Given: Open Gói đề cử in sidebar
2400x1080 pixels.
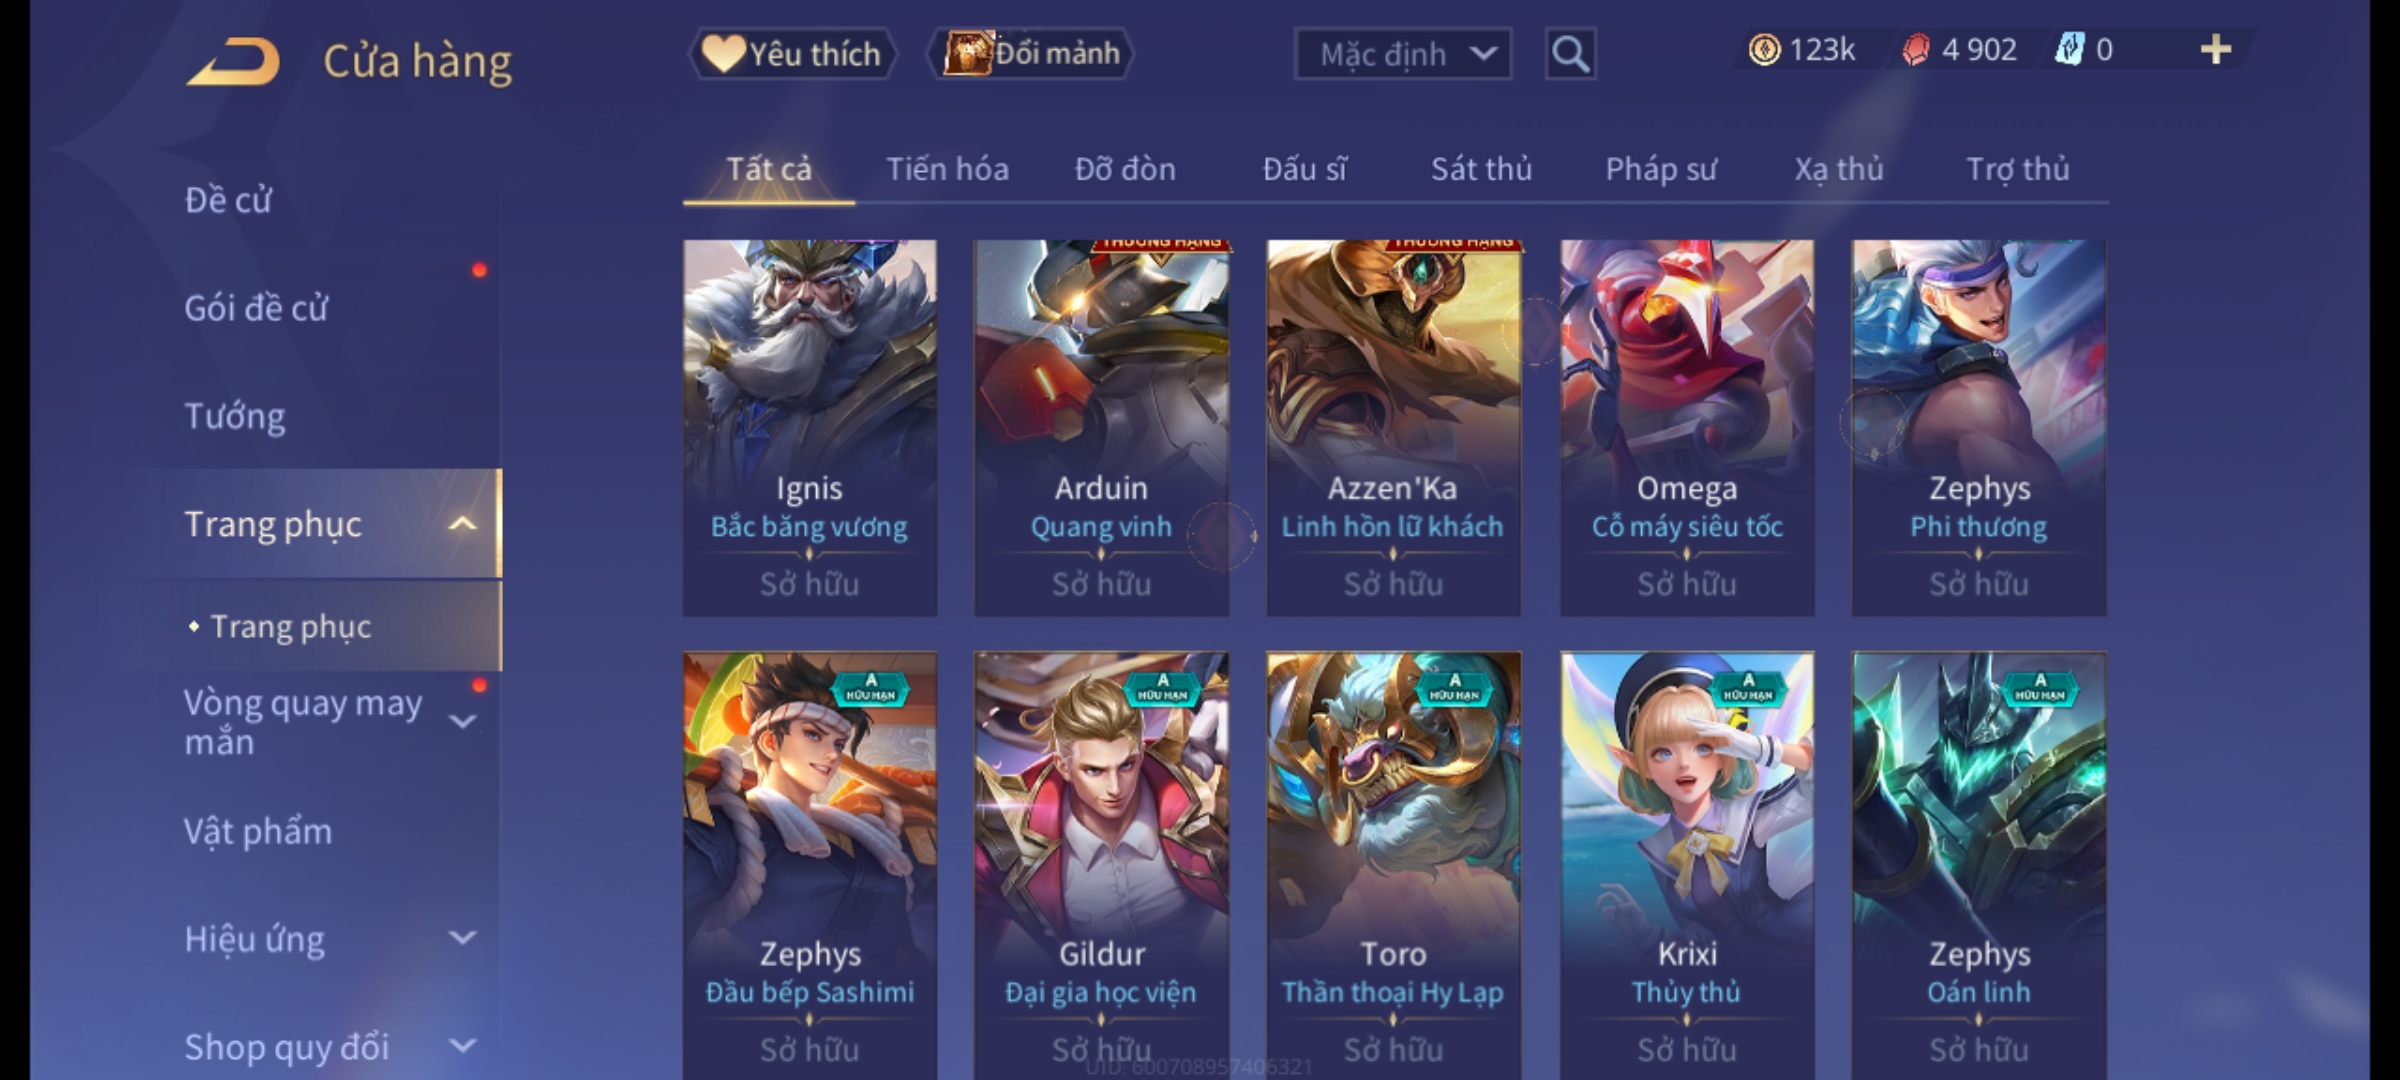Looking at the screenshot, I should click(x=256, y=308).
